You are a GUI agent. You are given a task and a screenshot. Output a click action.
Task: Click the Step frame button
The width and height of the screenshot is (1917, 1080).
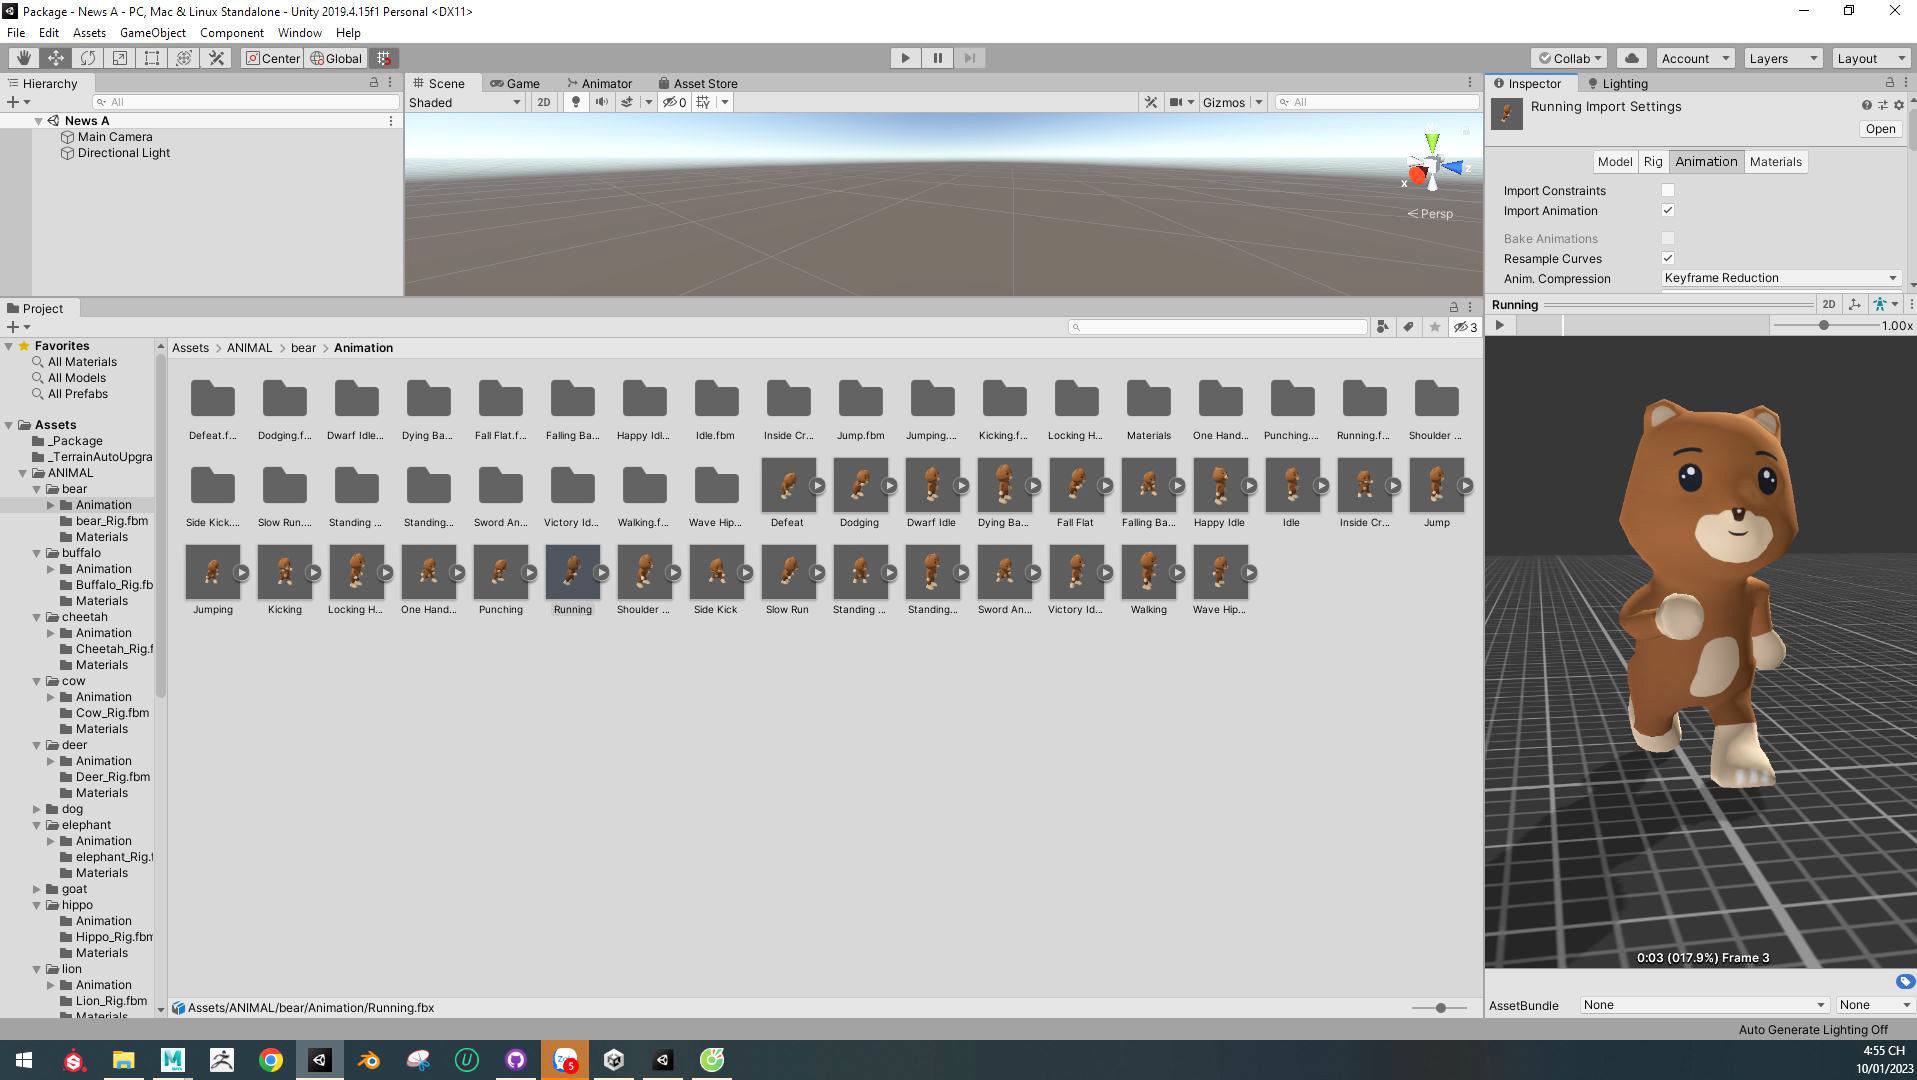coord(969,58)
